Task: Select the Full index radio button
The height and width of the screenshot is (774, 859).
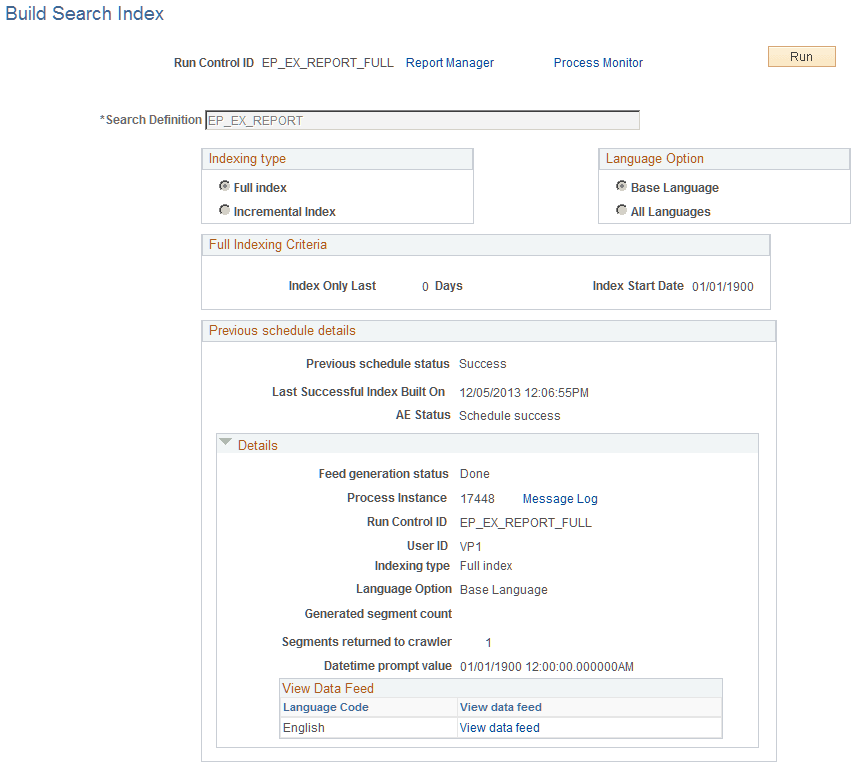Action: click(225, 186)
